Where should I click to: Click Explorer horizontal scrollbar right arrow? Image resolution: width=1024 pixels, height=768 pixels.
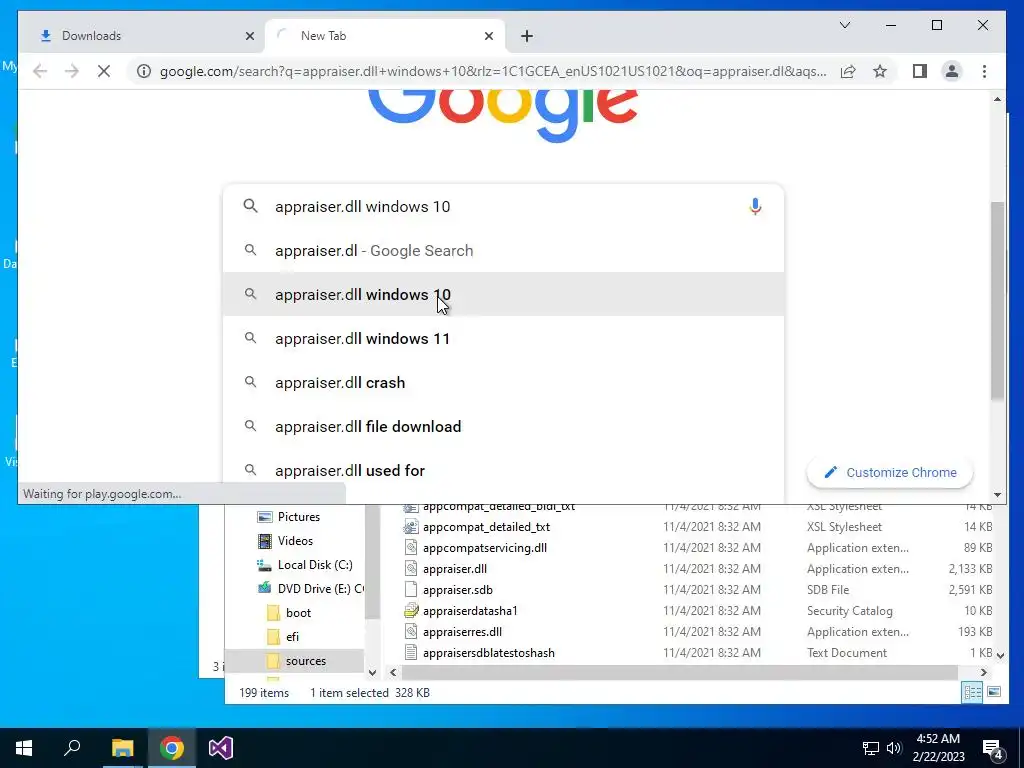click(984, 672)
